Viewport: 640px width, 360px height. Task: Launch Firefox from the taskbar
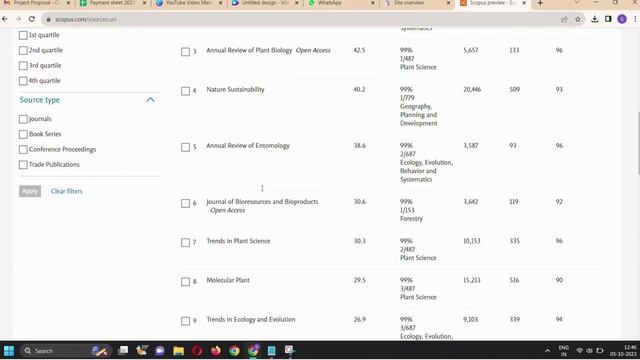[216, 351]
